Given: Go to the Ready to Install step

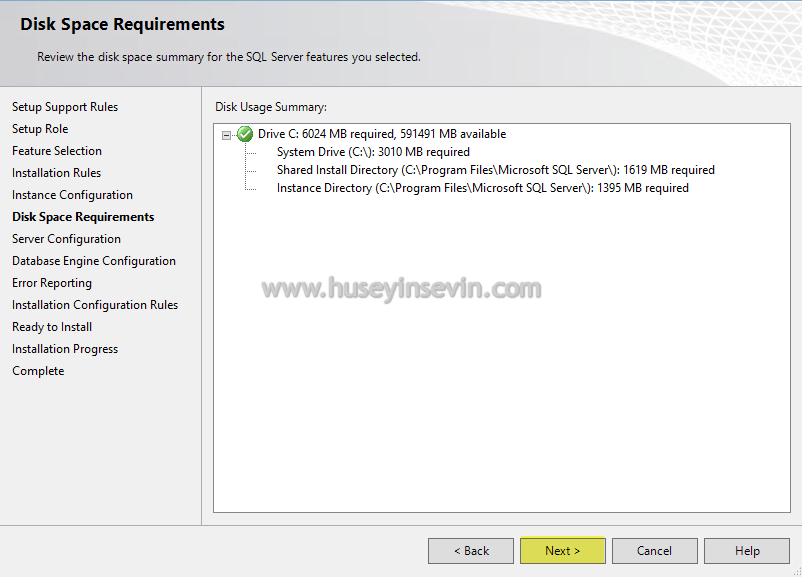Looking at the screenshot, I should tap(52, 327).
